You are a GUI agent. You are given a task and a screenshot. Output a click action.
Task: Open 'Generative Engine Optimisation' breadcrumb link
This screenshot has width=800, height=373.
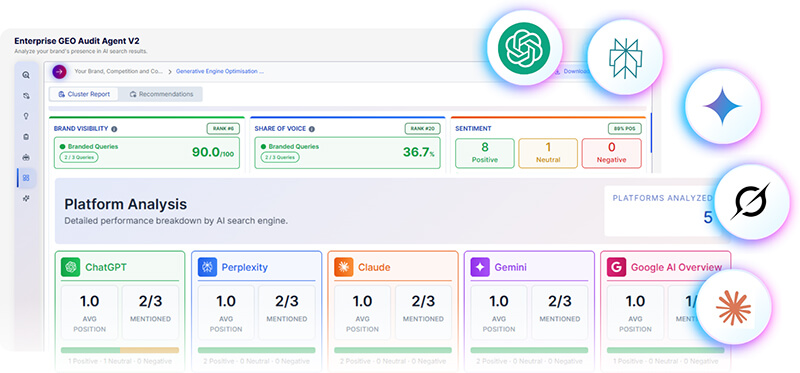(x=220, y=71)
